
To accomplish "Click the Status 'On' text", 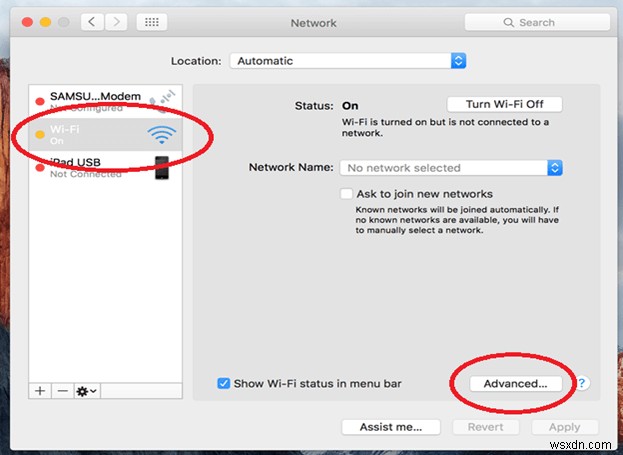I will [350, 106].
